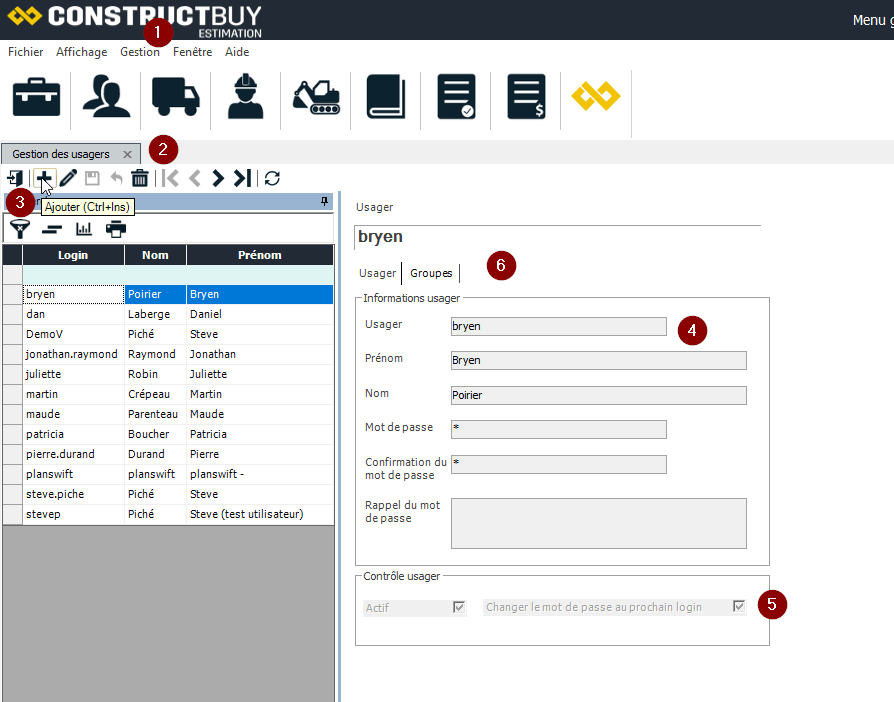This screenshot has width=894, height=702.
Task: Toggle change password at next login checkbox
Action: tap(739, 607)
